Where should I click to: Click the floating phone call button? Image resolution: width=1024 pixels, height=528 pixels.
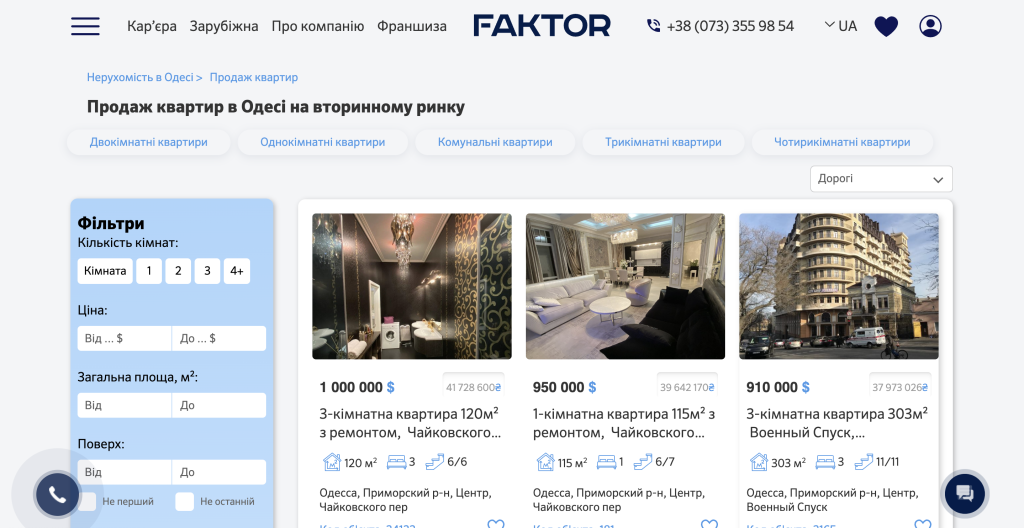click(x=57, y=495)
